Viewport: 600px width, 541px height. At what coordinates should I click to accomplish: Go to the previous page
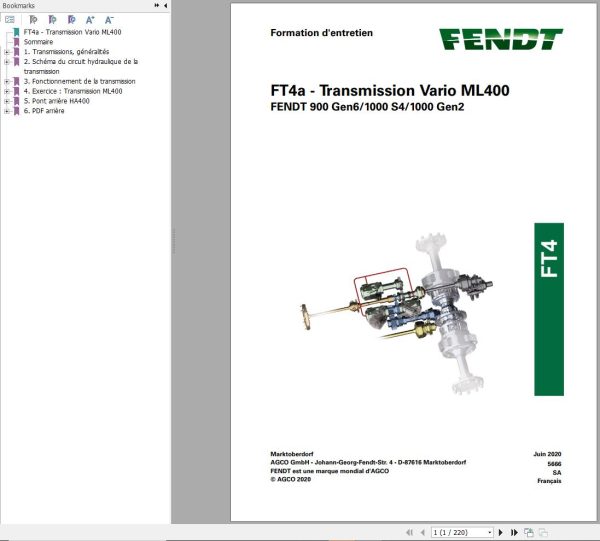pos(423,532)
